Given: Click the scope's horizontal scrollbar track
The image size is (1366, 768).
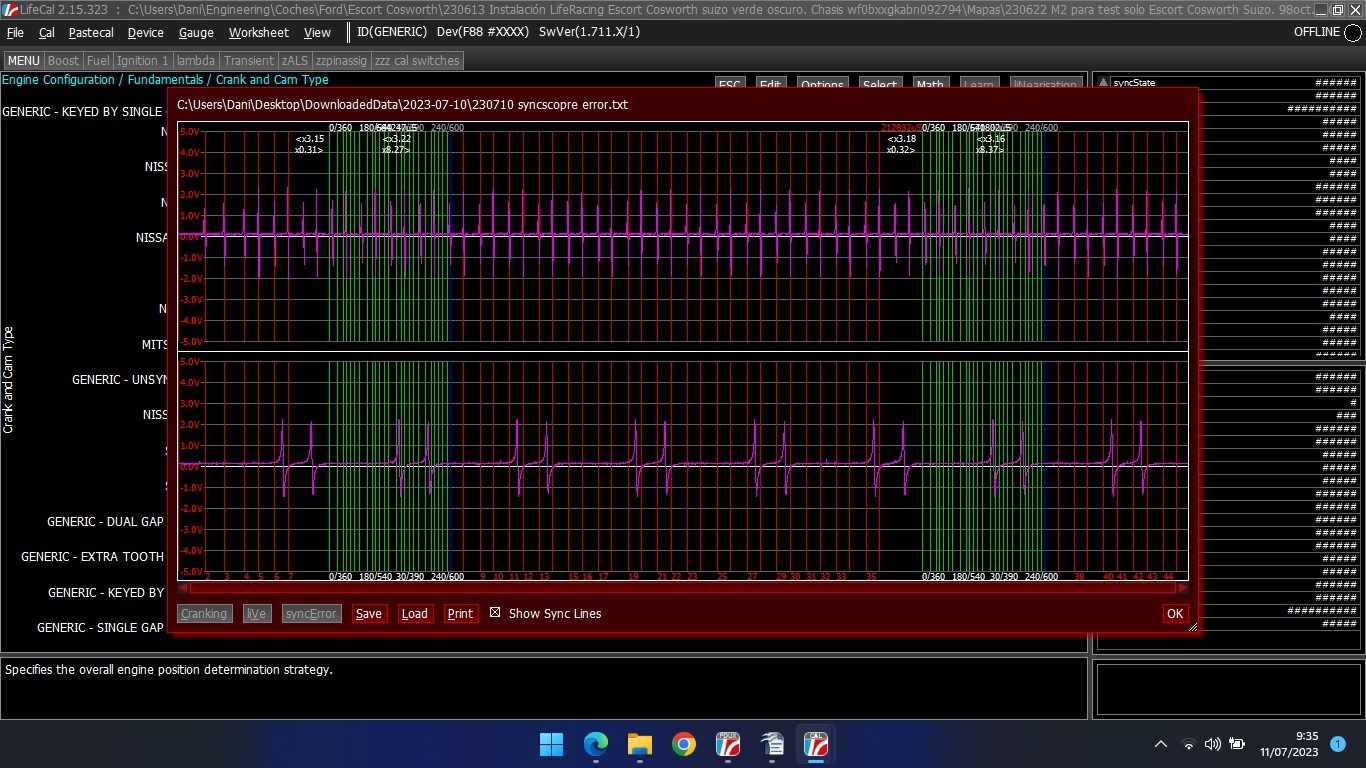Looking at the screenshot, I should pos(683,587).
